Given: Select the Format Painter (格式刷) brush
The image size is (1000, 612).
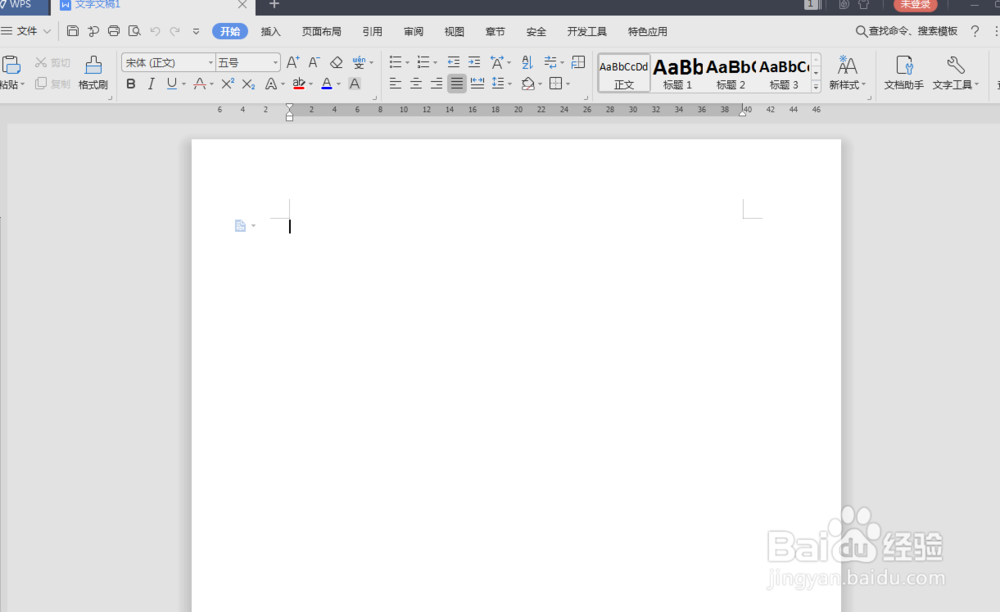Looking at the screenshot, I should [x=93, y=72].
